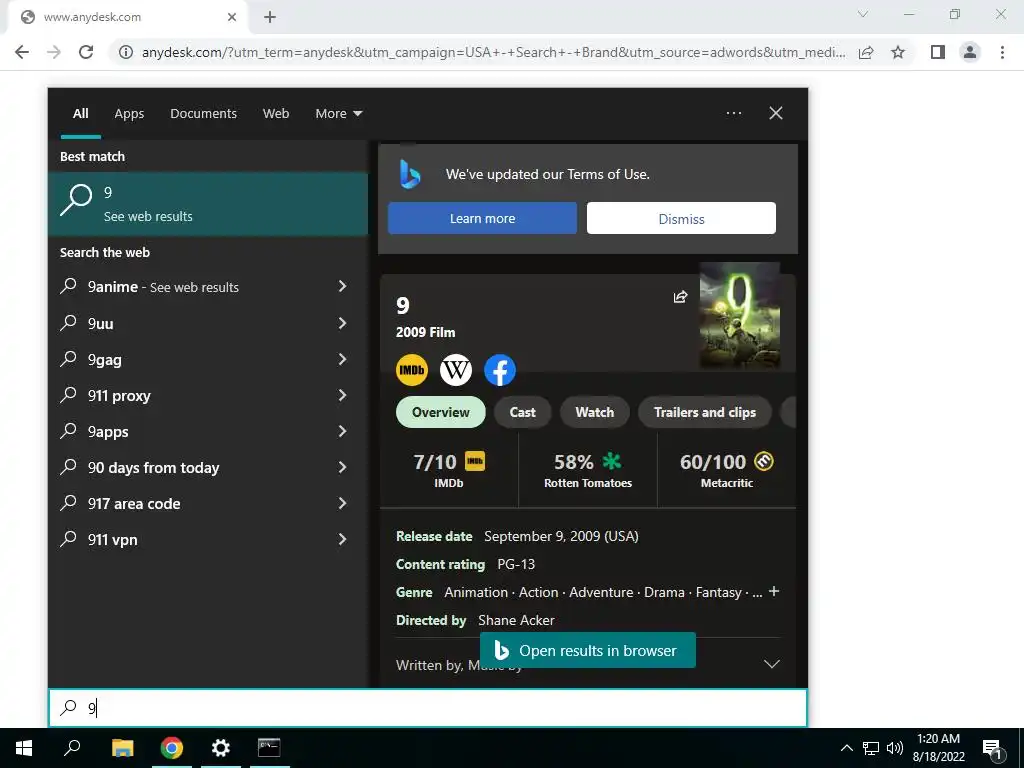Viewport: 1024px width, 768px height.
Task: Expand the 9apps suggestion arrow
Action: (x=342, y=431)
